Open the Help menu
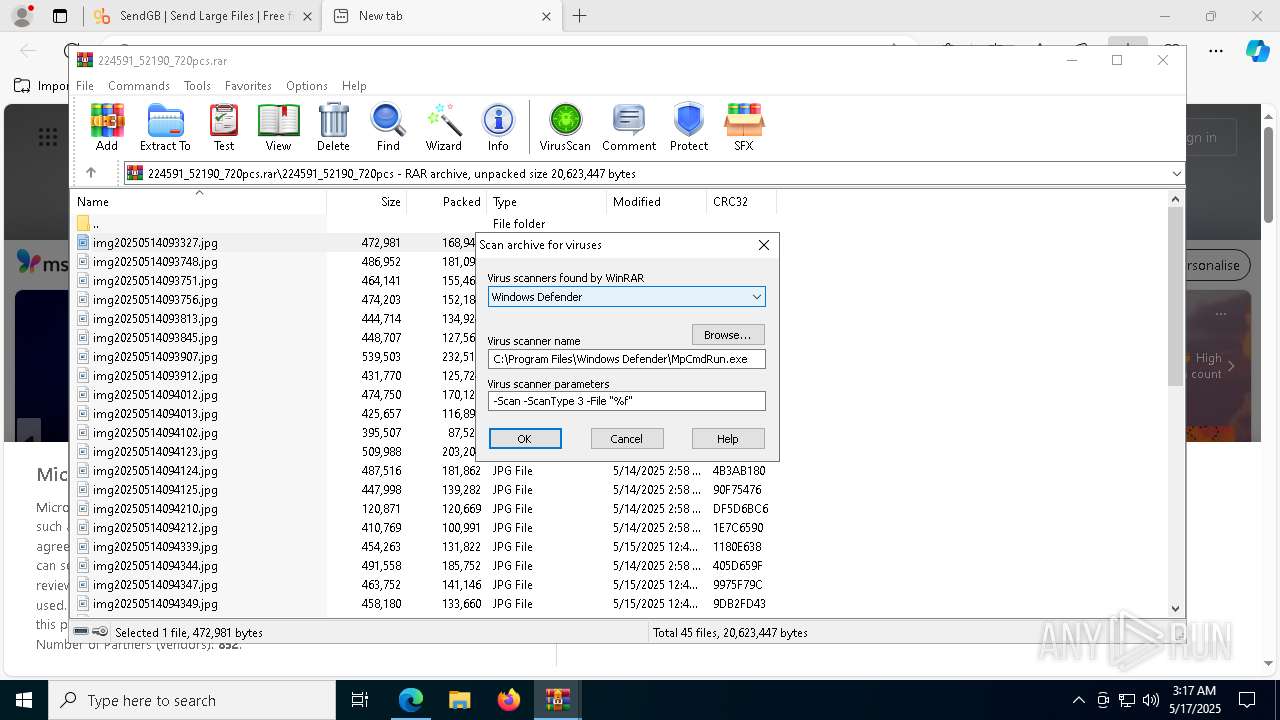The height and width of the screenshot is (720, 1280). (x=354, y=86)
